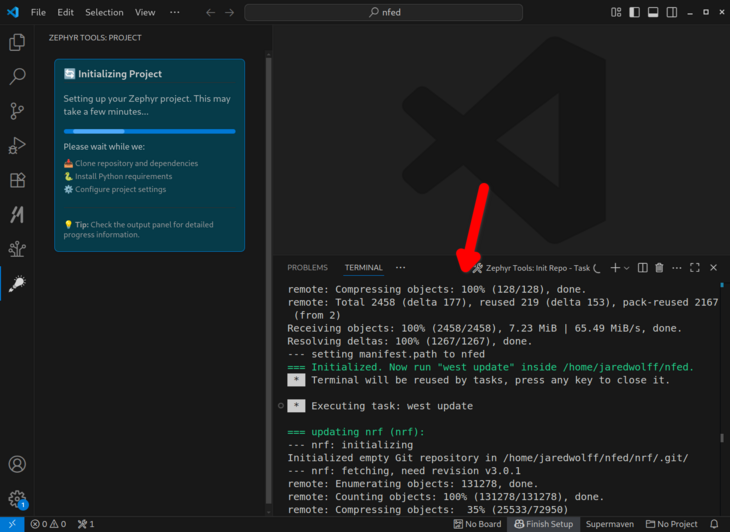Open the Source Control view
Viewport: 730px width, 532px height.
pos(17,111)
